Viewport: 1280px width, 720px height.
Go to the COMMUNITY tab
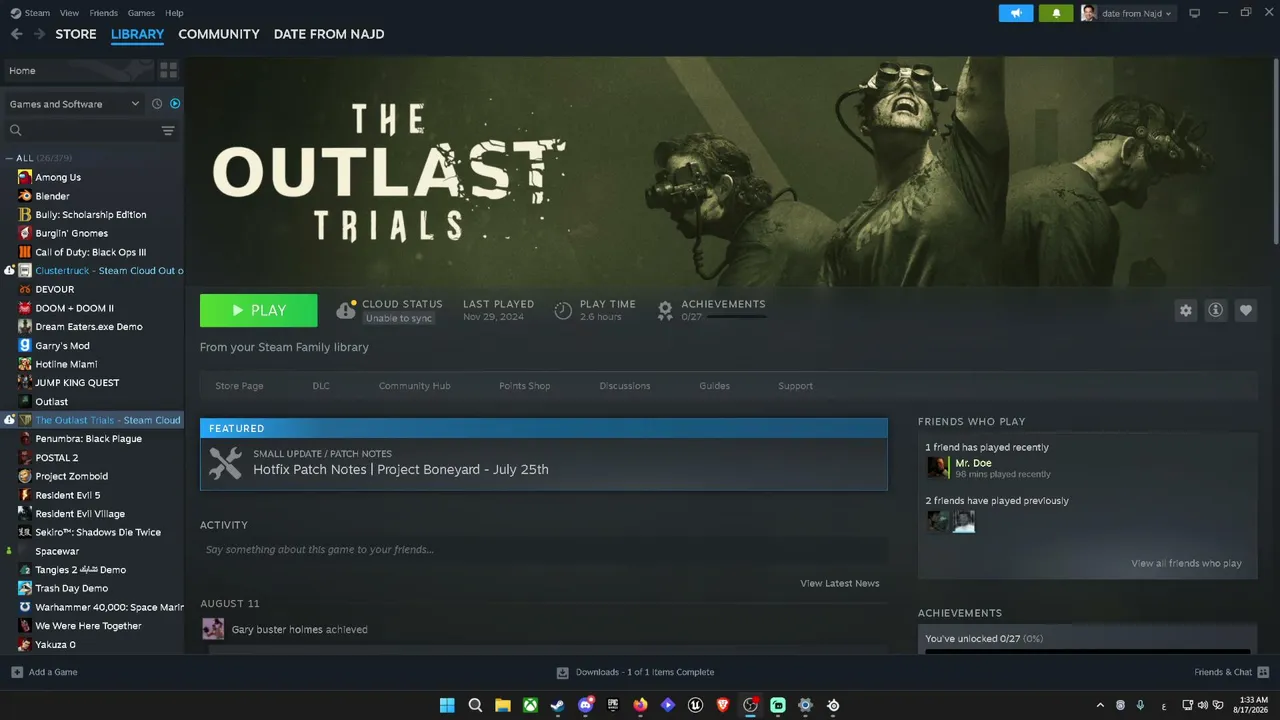[219, 34]
